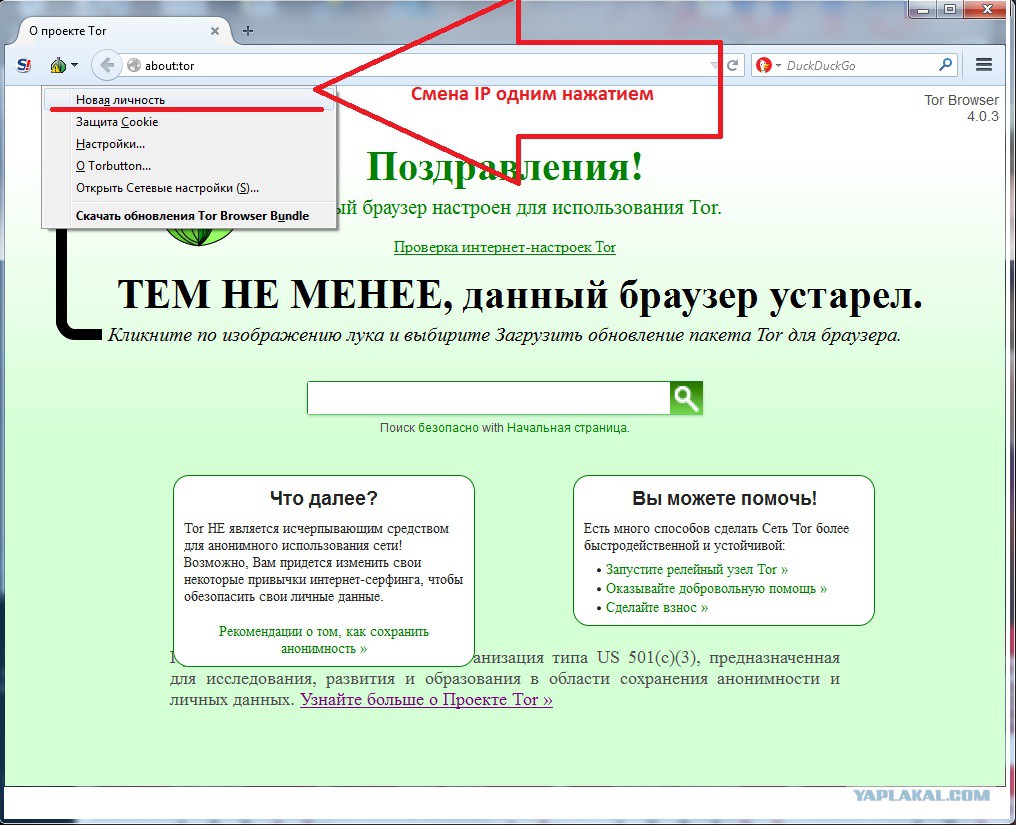Open the hamburger menu button
The image size is (1016, 825).
coord(984,65)
